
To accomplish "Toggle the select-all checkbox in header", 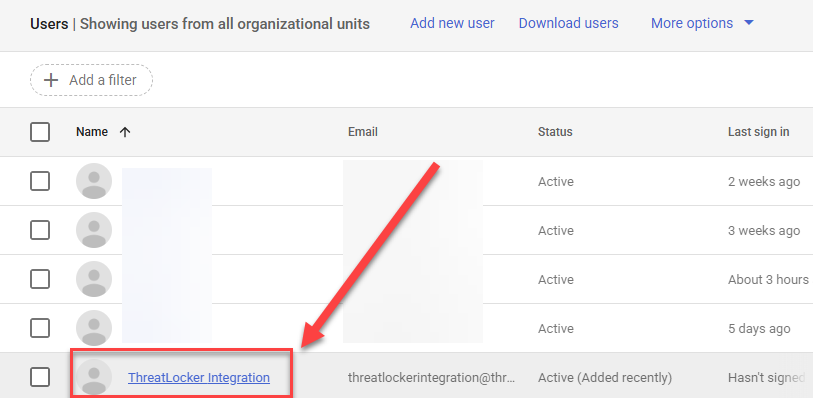I will (x=40, y=132).
